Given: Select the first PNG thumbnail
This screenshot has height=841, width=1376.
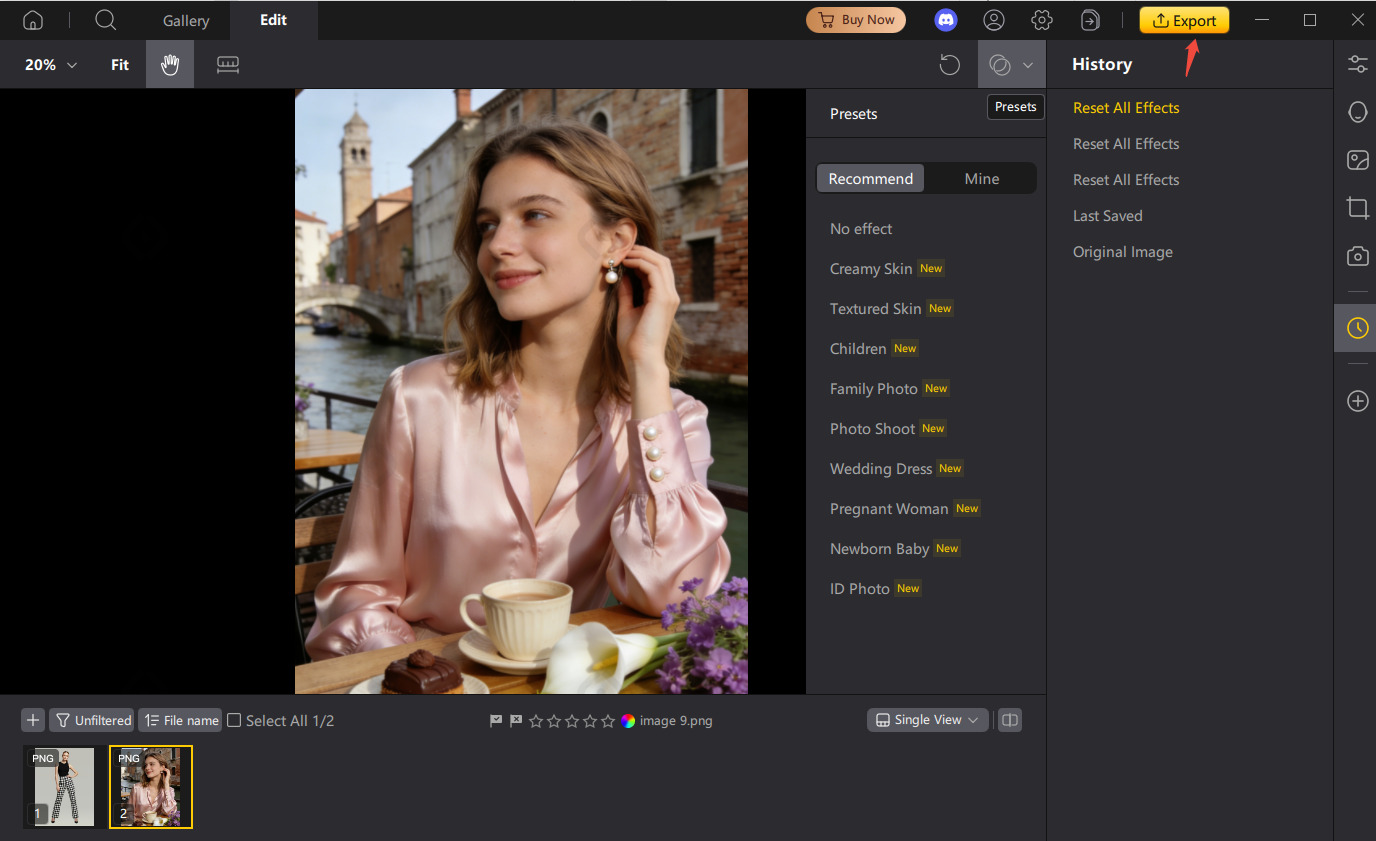Looking at the screenshot, I should (x=62, y=786).
